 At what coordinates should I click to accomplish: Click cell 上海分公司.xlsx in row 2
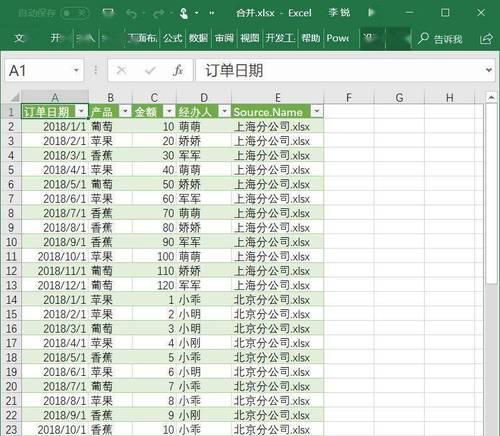point(277,127)
